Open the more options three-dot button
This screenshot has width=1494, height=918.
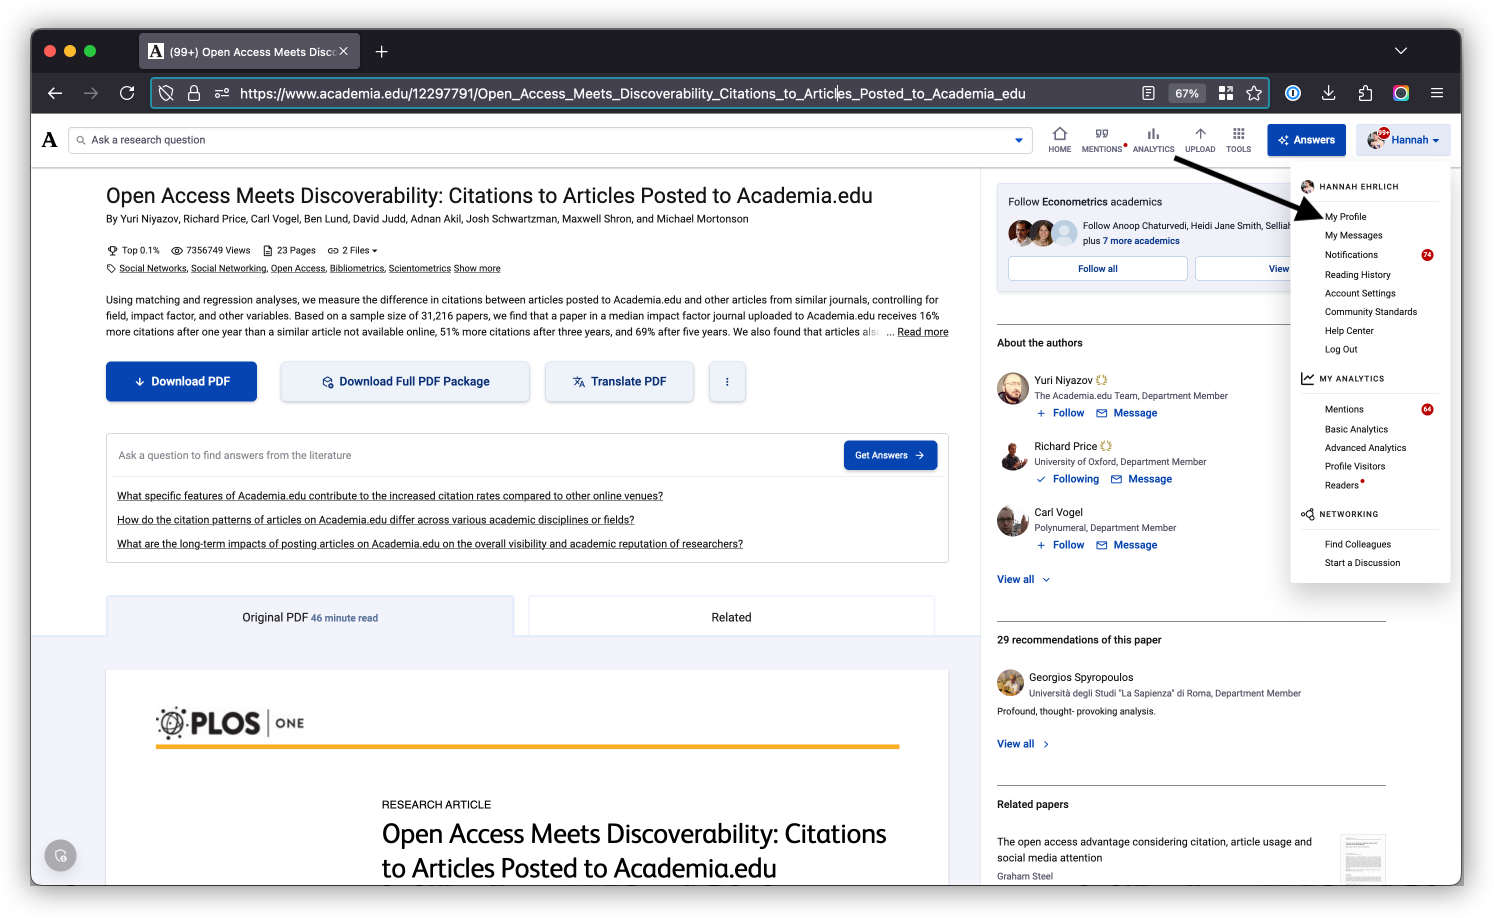coord(727,382)
